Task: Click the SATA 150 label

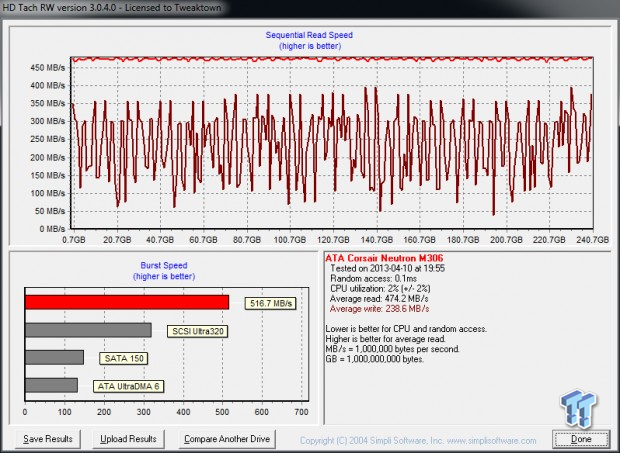Action: click(124, 359)
